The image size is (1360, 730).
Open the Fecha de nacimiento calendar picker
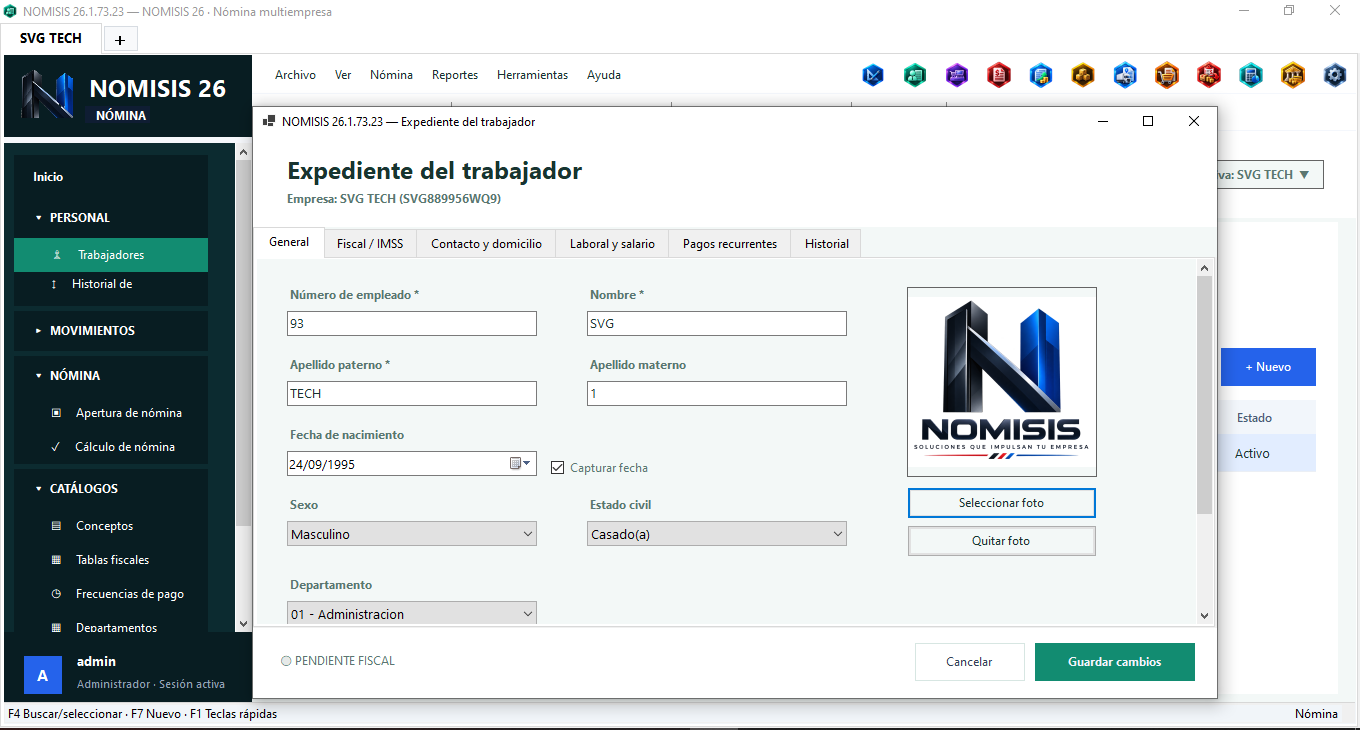tap(520, 464)
